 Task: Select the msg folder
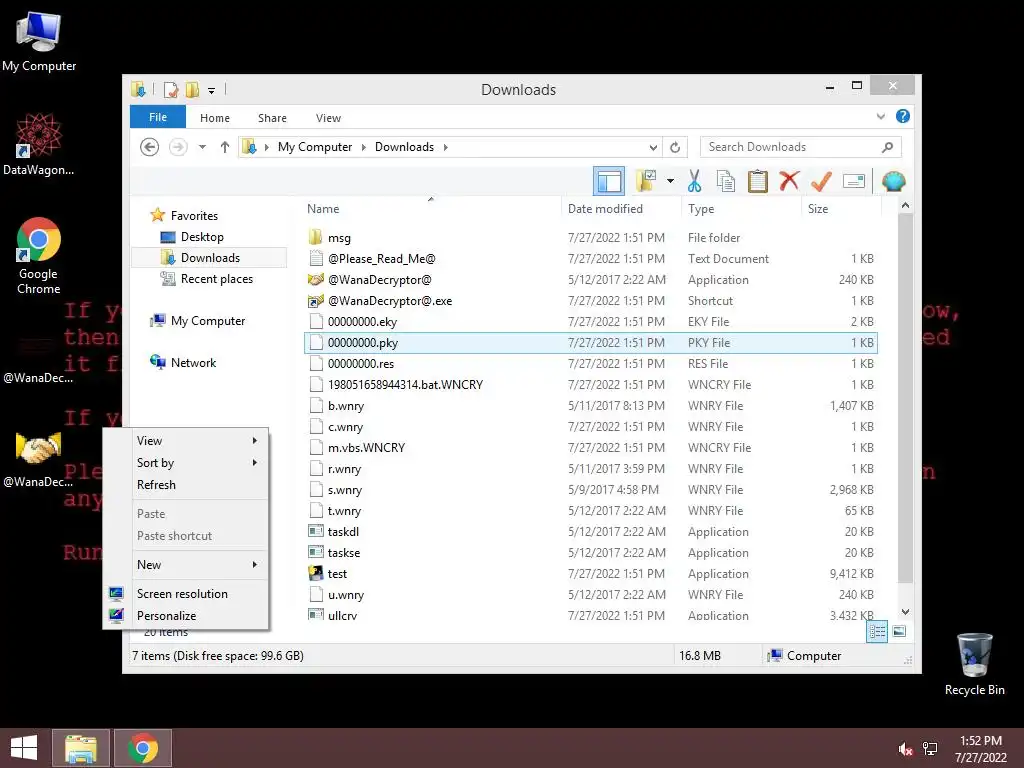pyautogui.click(x=591, y=238)
